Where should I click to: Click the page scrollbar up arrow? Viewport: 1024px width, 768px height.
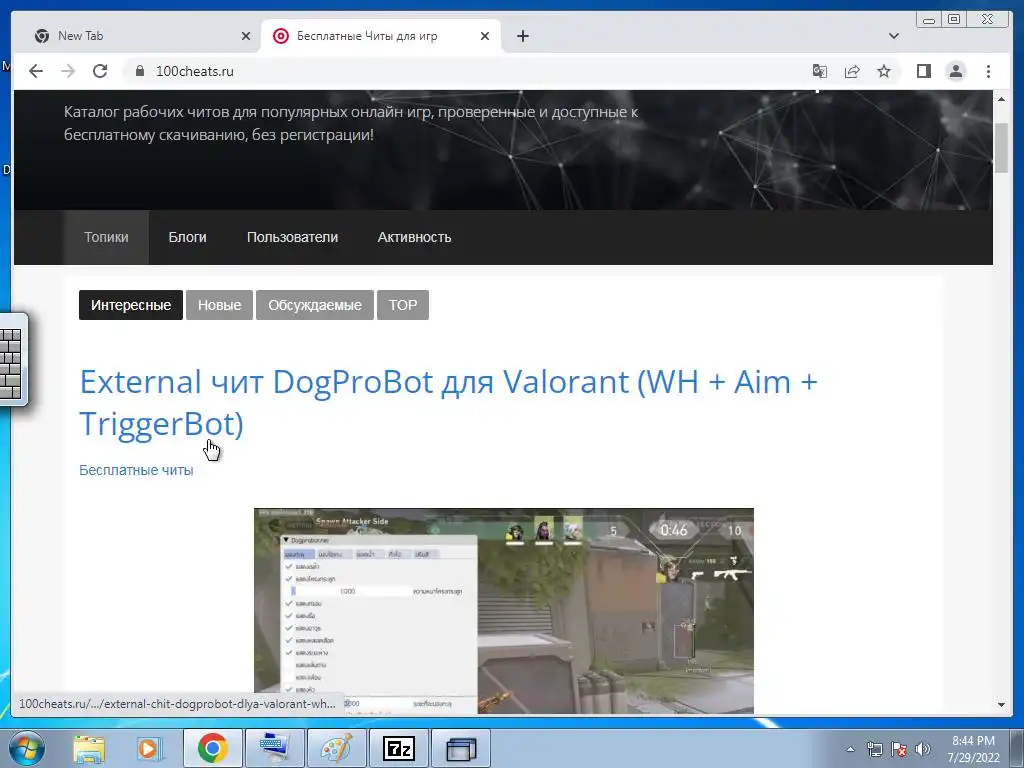point(1001,99)
